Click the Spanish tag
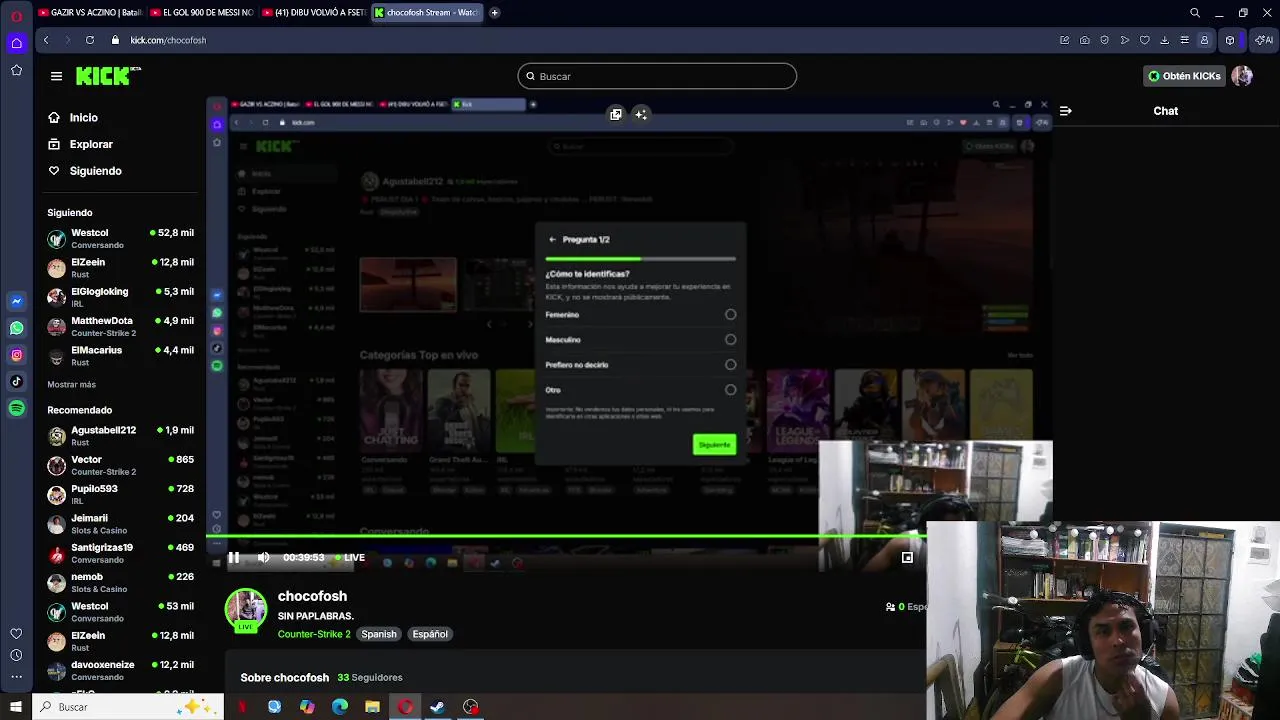The width and height of the screenshot is (1280, 720). (379, 634)
